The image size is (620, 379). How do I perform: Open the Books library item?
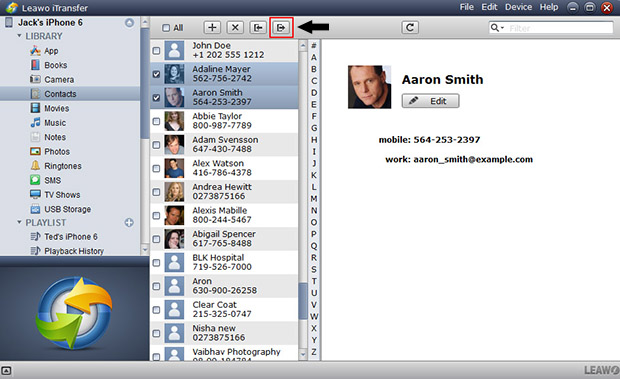55,65
